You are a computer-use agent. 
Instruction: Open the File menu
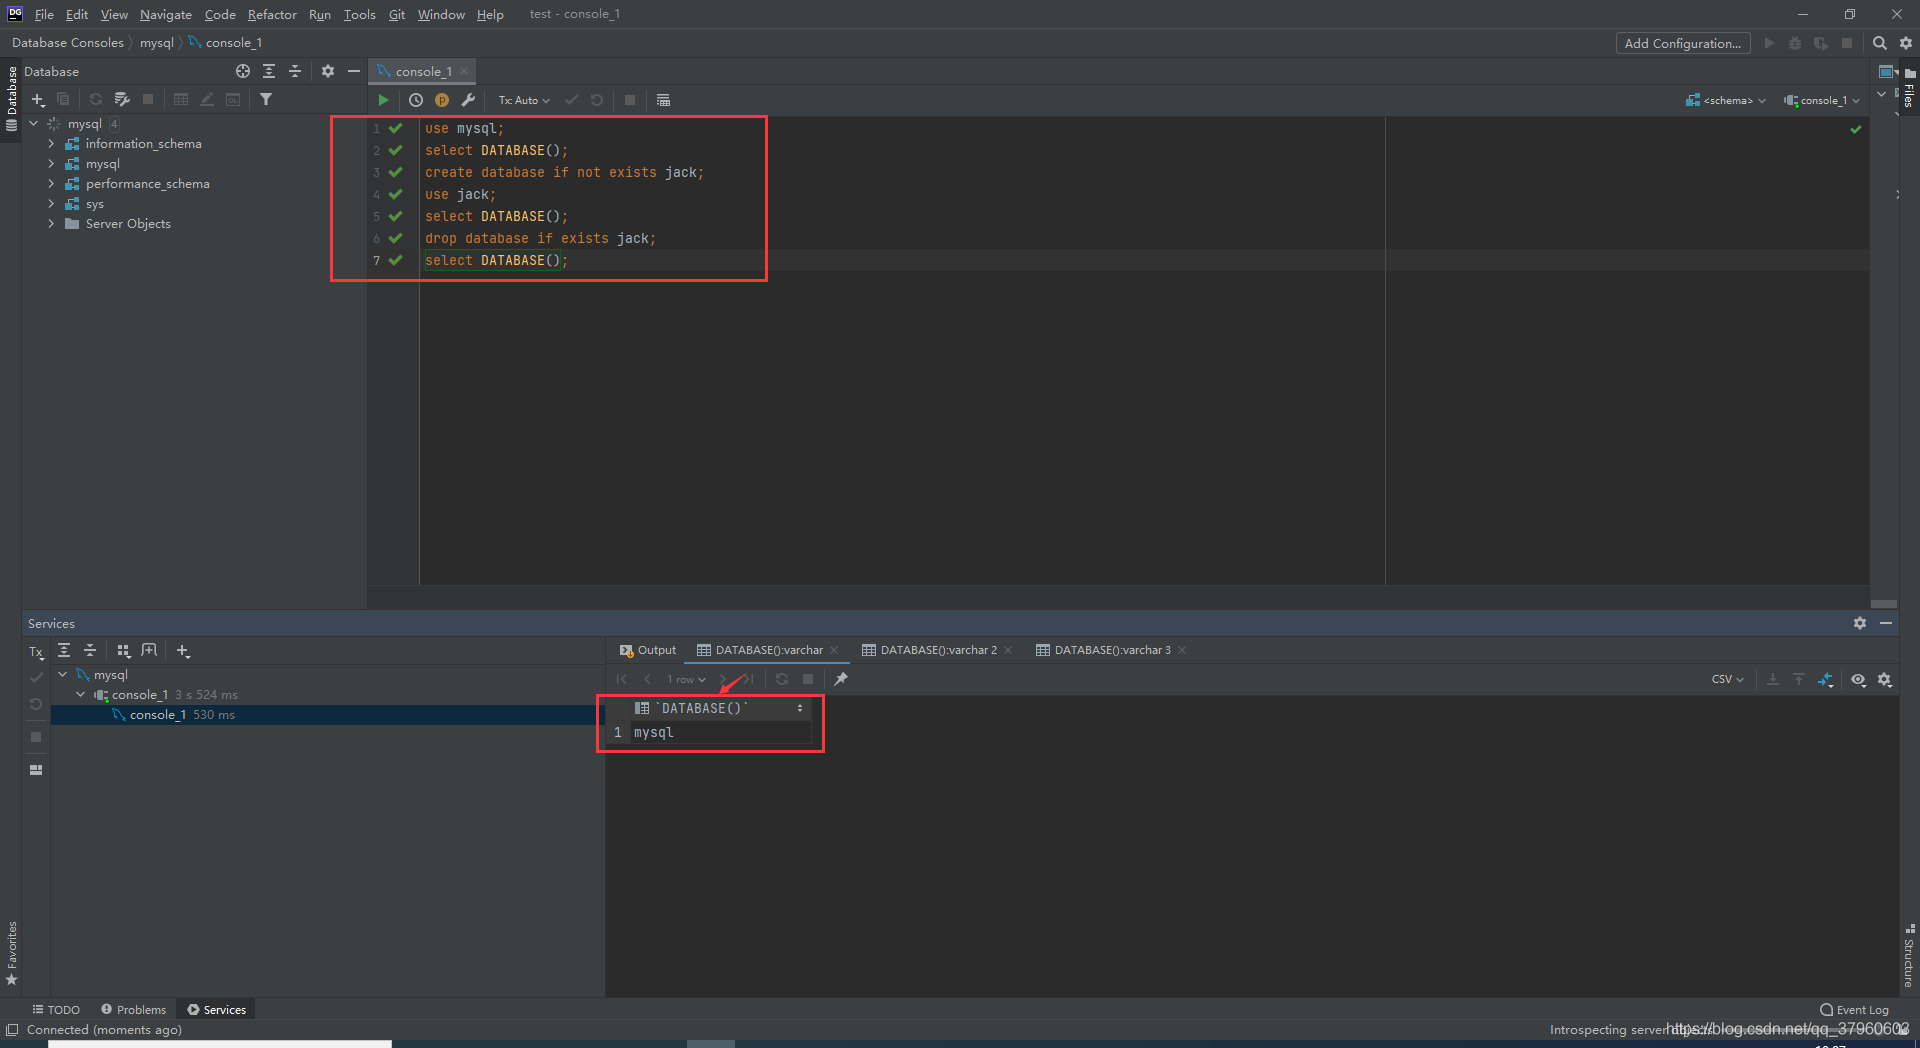click(44, 14)
